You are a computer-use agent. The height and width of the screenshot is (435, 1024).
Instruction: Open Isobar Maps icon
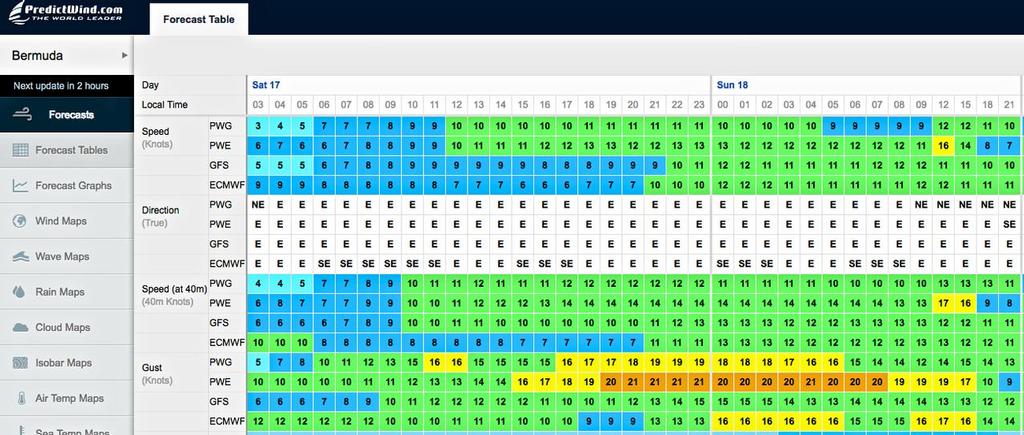point(20,363)
